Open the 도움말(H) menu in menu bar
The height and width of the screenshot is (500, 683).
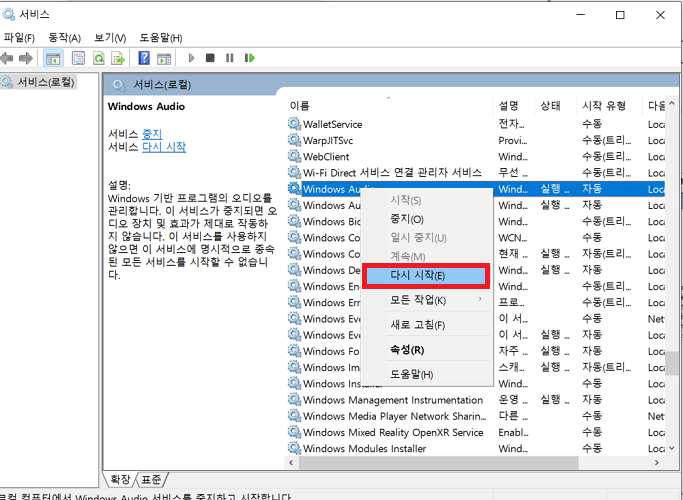pyautogui.click(x=161, y=38)
